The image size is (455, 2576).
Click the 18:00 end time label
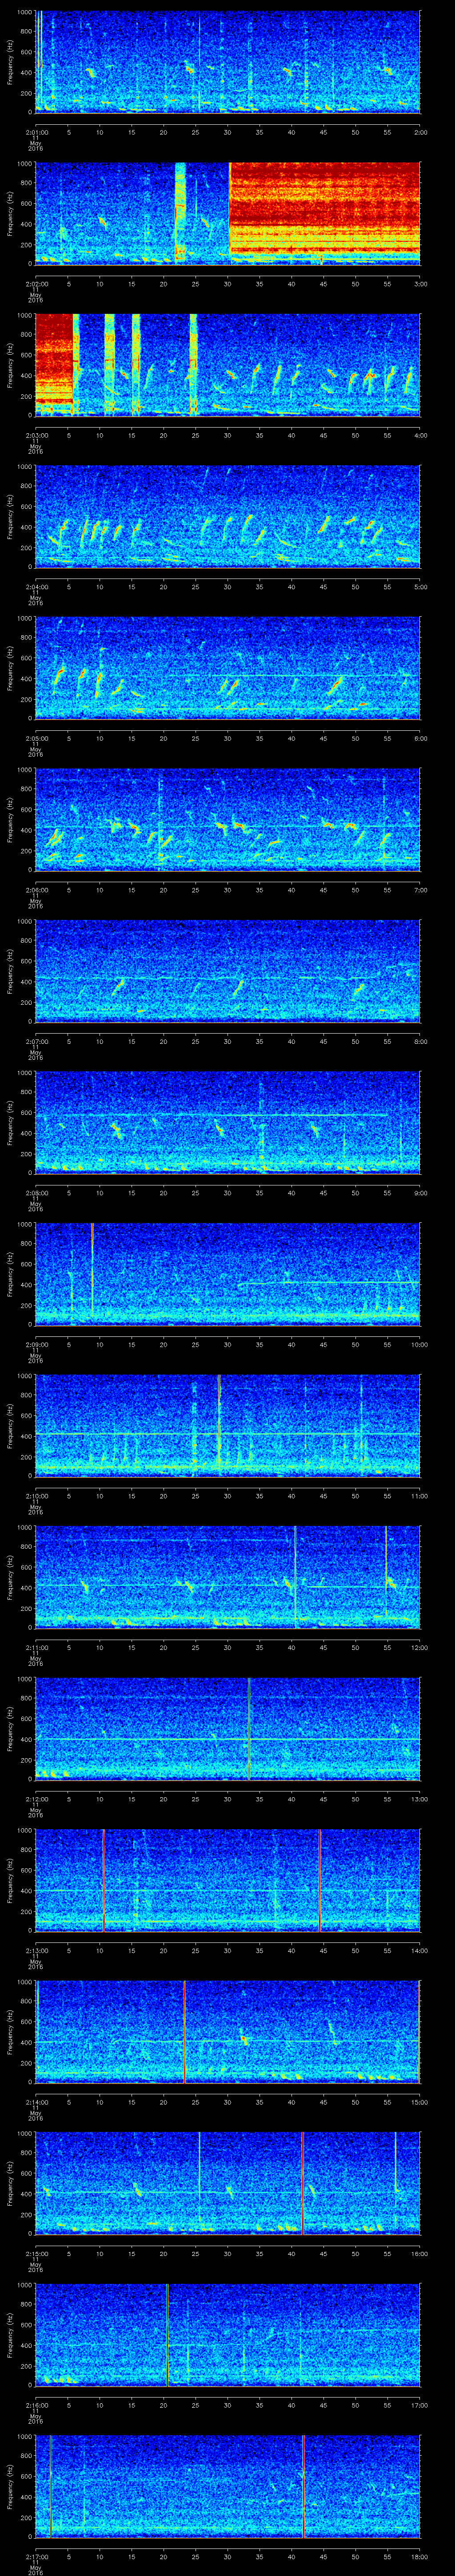click(419, 2557)
